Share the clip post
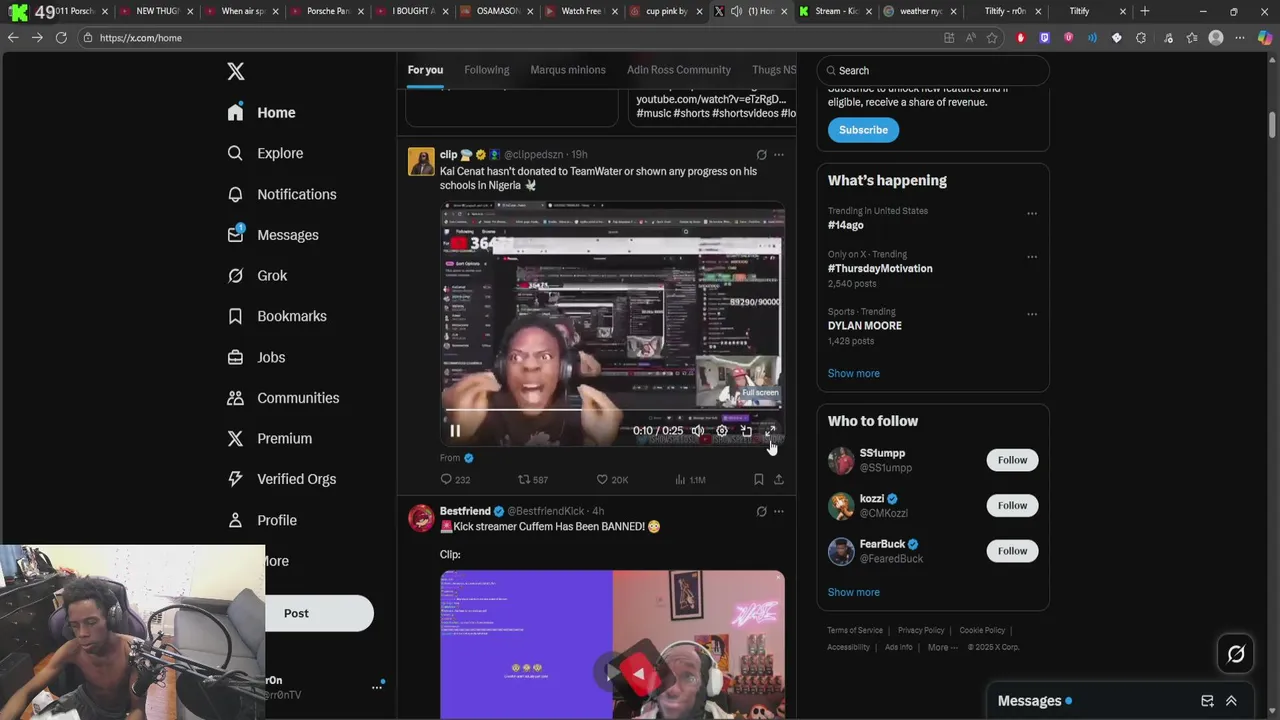1280x720 pixels. [x=779, y=480]
